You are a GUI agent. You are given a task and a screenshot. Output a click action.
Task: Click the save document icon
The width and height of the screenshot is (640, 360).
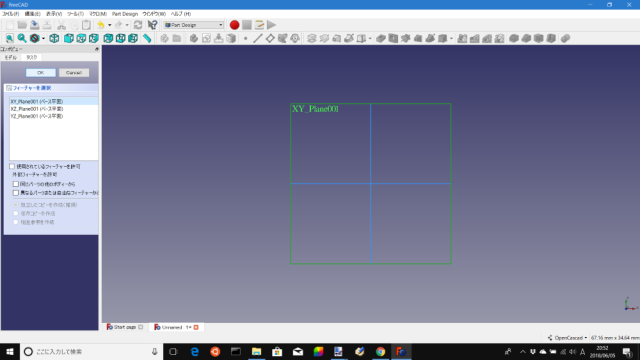click(35, 25)
